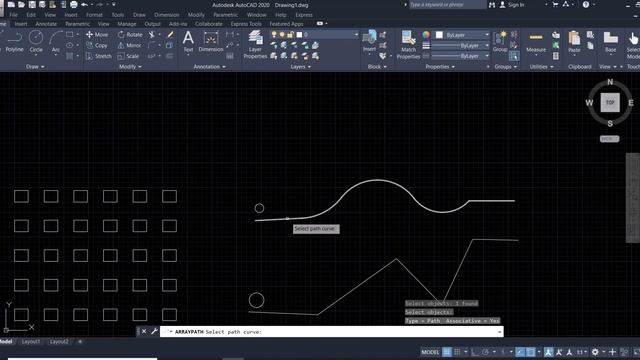The image size is (640, 360).
Task: Click the white ByLayer color swatch
Action: [439, 35]
